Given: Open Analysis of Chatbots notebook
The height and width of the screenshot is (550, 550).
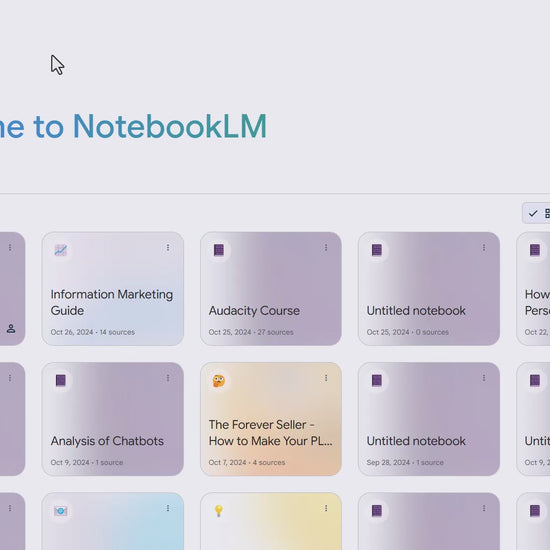Looking at the screenshot, I should point(113,419).
